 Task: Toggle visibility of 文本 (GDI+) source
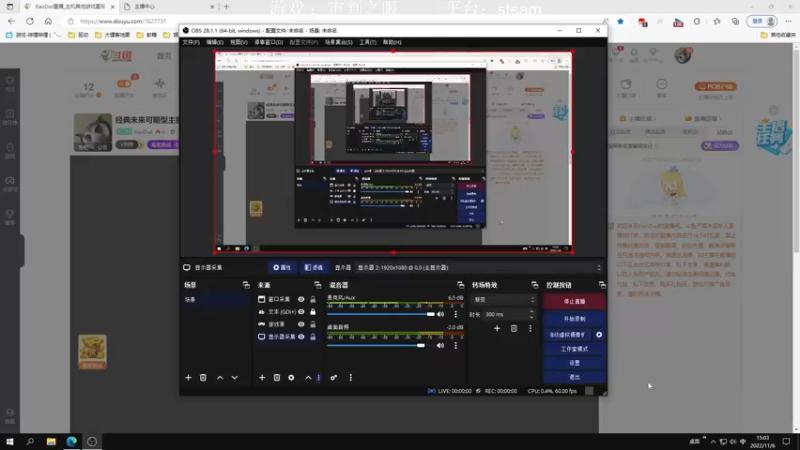pyautogui.click(x=301, y=312)
